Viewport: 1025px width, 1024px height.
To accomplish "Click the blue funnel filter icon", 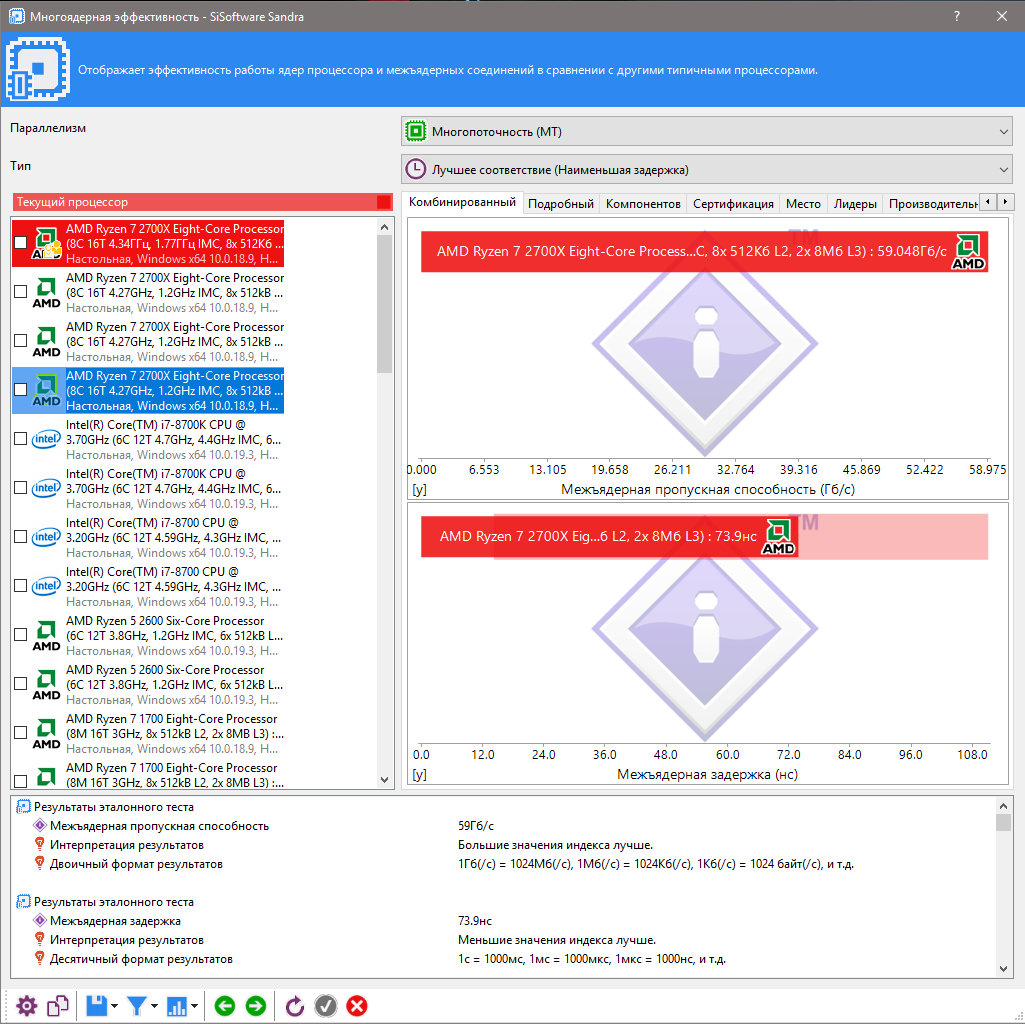I will 137,1006.
